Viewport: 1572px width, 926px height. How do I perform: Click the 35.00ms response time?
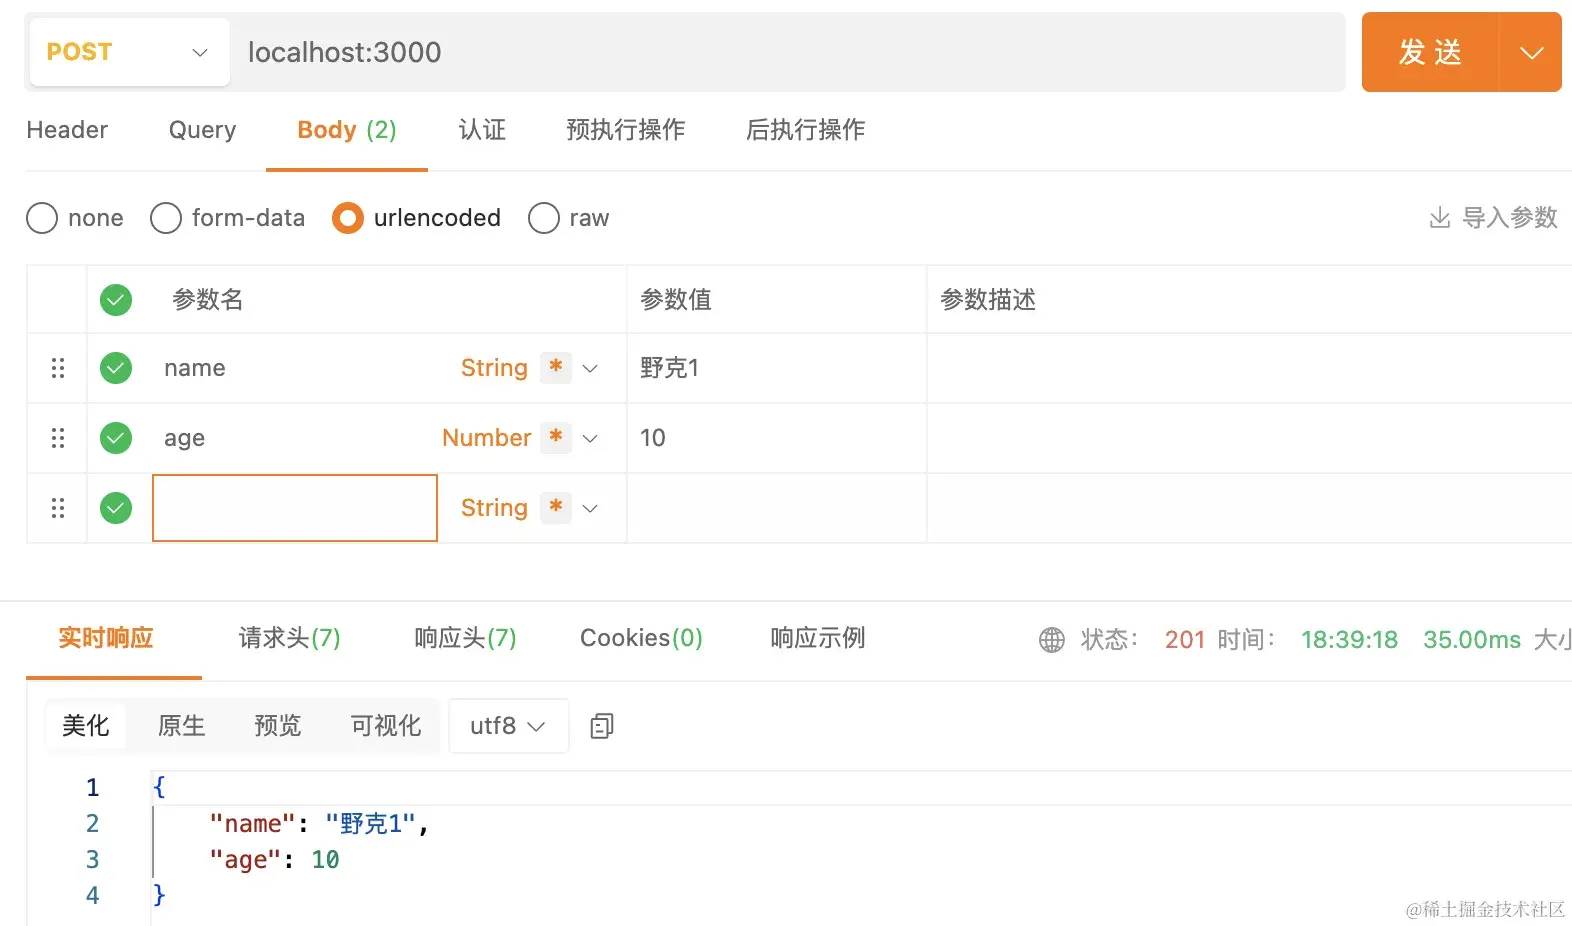(x=1472, y=640)
